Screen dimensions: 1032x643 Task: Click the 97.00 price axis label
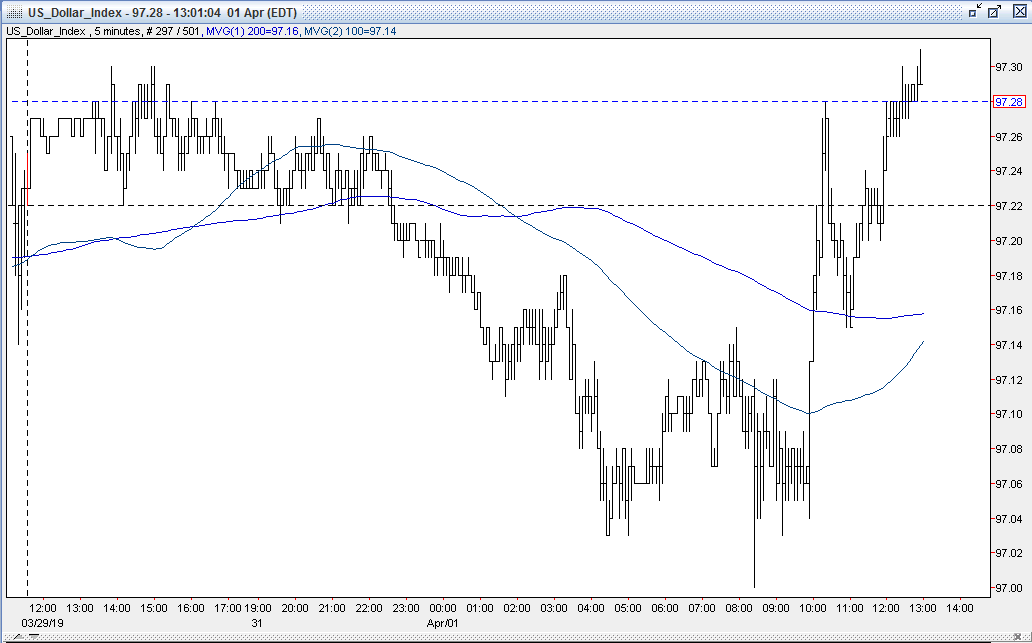click(x=1008, y=588)
